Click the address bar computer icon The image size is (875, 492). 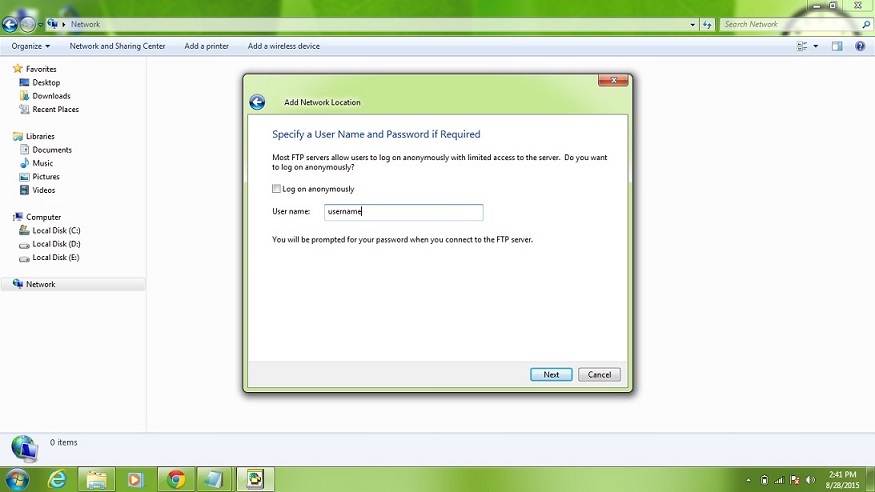click(52, 24)
